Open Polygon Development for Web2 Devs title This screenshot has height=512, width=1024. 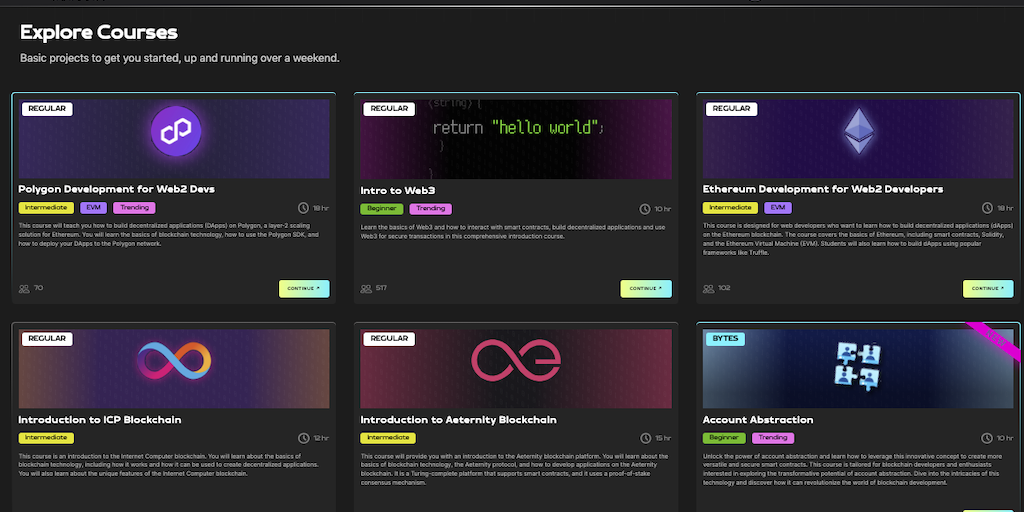coord(116,189)
